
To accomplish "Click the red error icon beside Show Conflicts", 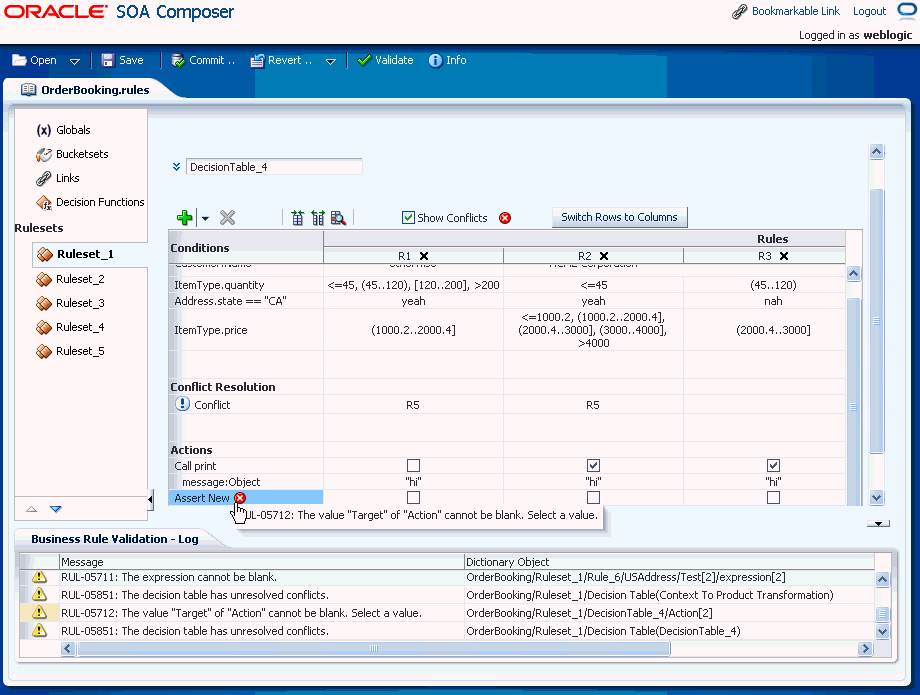I will point(505,218).
